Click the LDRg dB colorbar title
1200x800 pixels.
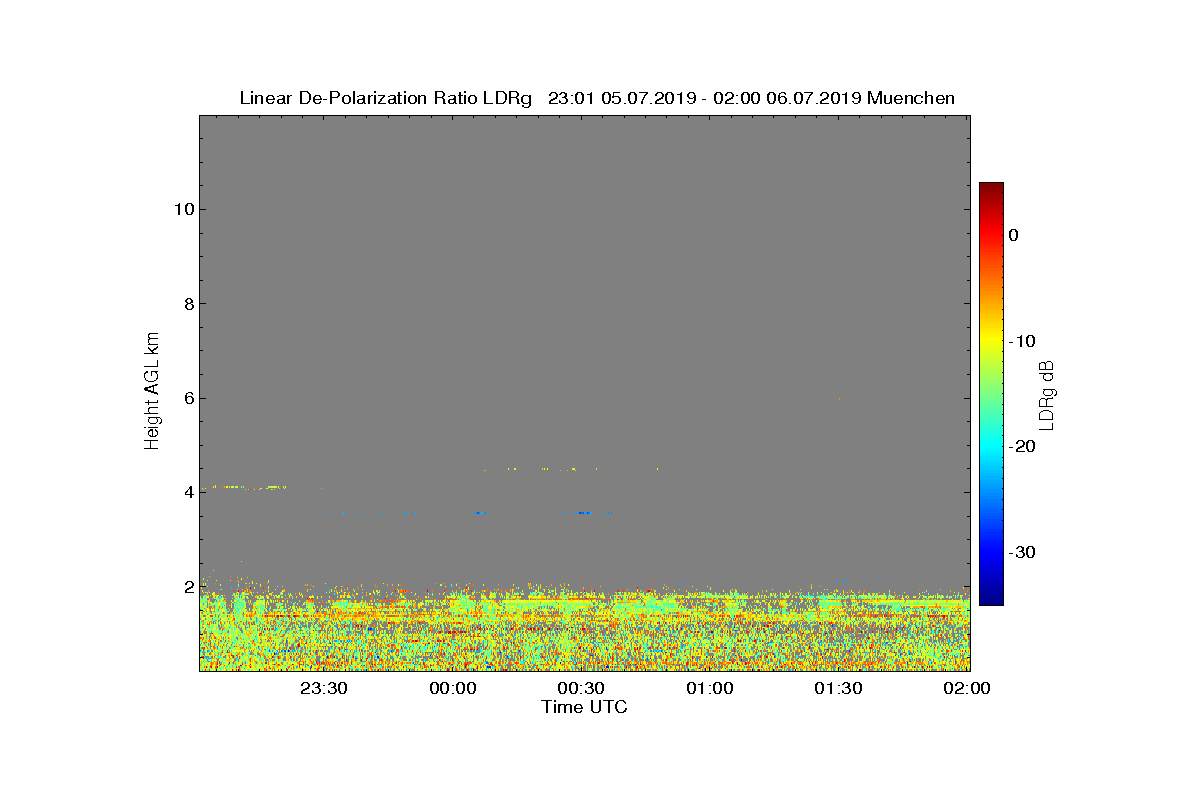[x=1047, y=394]
